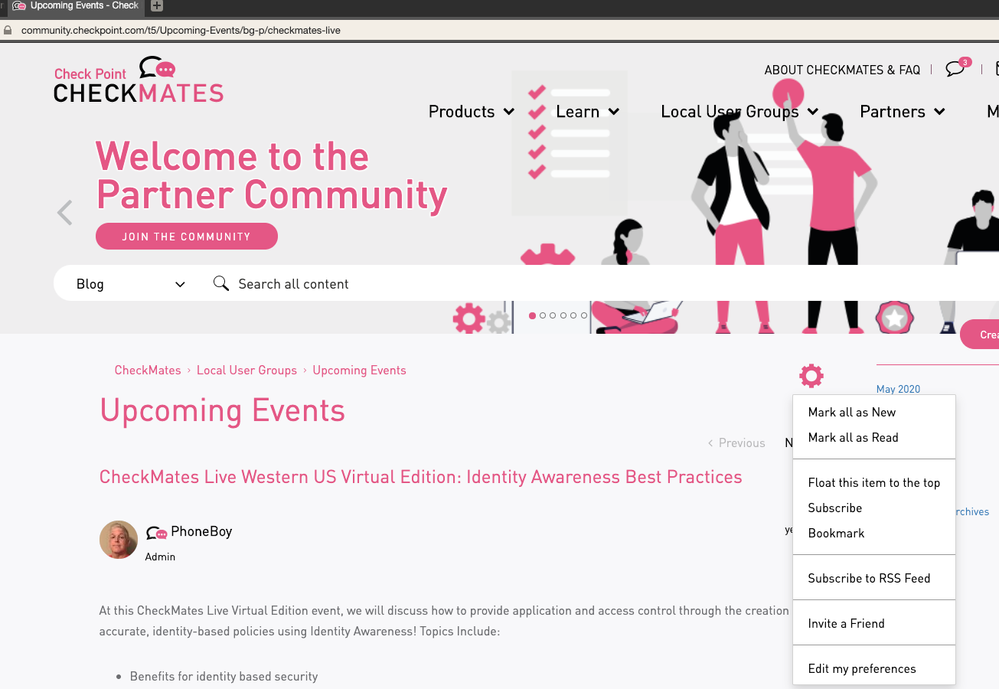The image size is (999, 689).
Task: Open the Identity Awareness Best Practices event title
Action: coord(420,477)
